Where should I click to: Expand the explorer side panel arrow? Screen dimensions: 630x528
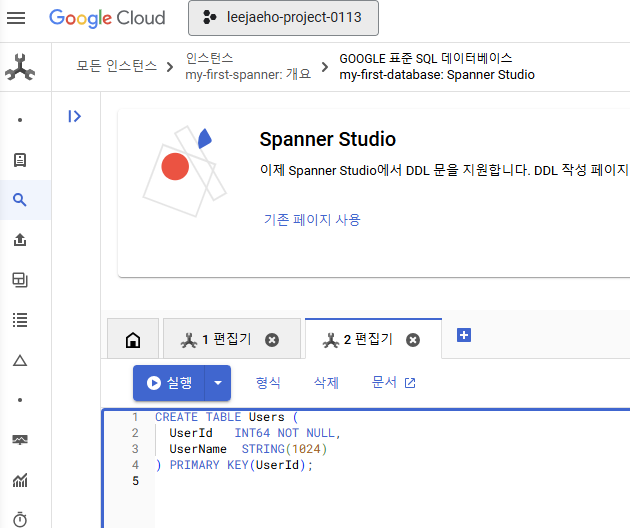pos(75,117)
